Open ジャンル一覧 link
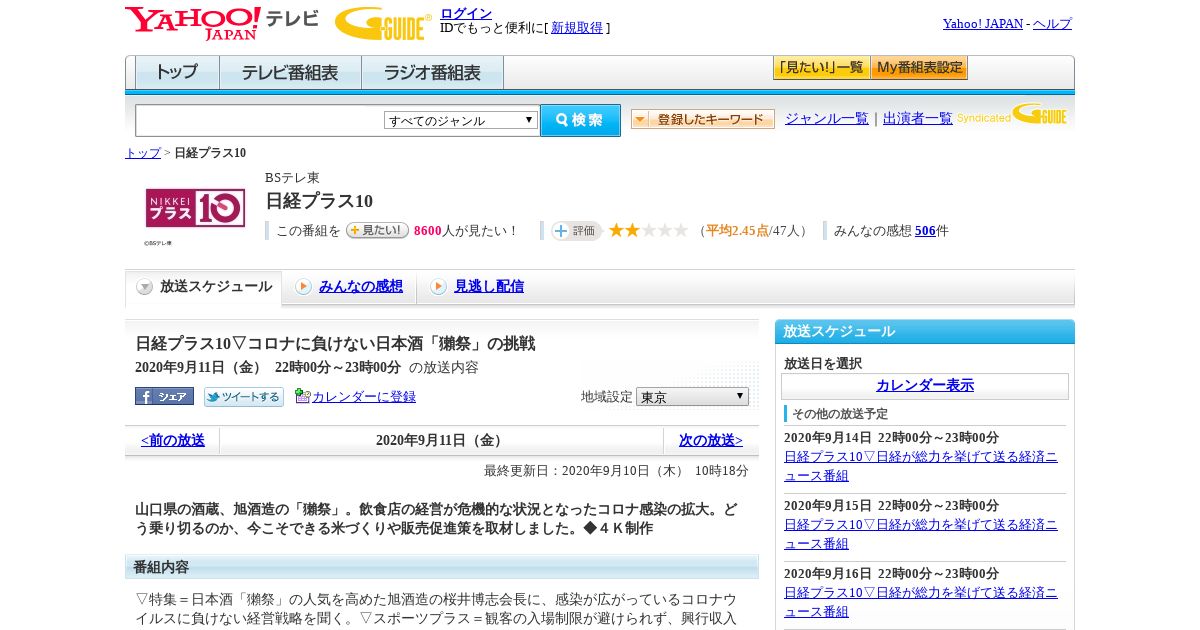The width and height of the screenshot is (1200, 630). [x=826, y=118]
